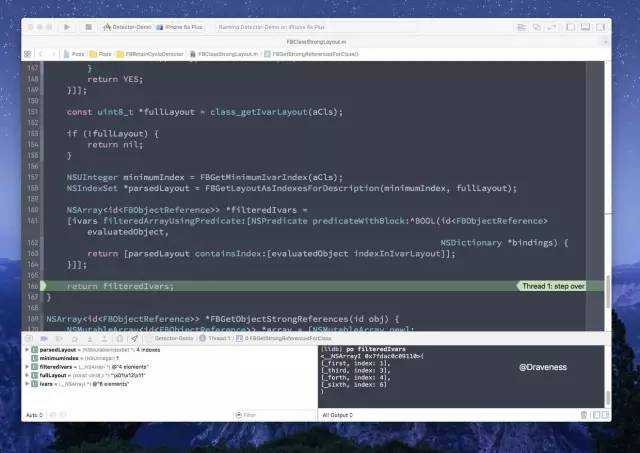Screen dimensions: 640x453
Task: Open the Auto variables scope dropdown
Action: click(x=34, y=415)
